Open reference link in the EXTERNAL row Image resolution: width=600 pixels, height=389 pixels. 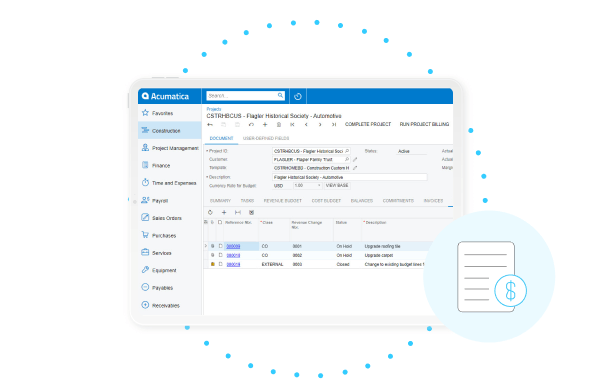click(x=233, y=264)
